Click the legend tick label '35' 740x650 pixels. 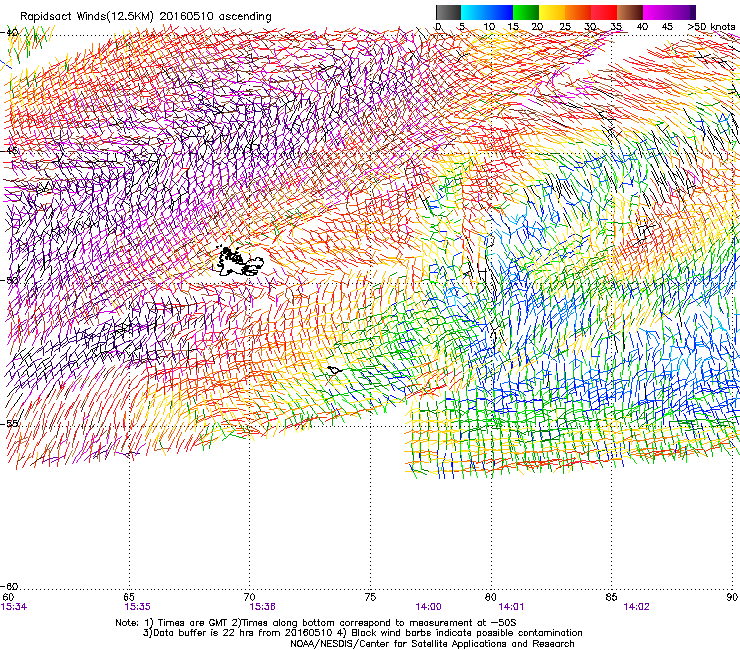click(616, 27)
